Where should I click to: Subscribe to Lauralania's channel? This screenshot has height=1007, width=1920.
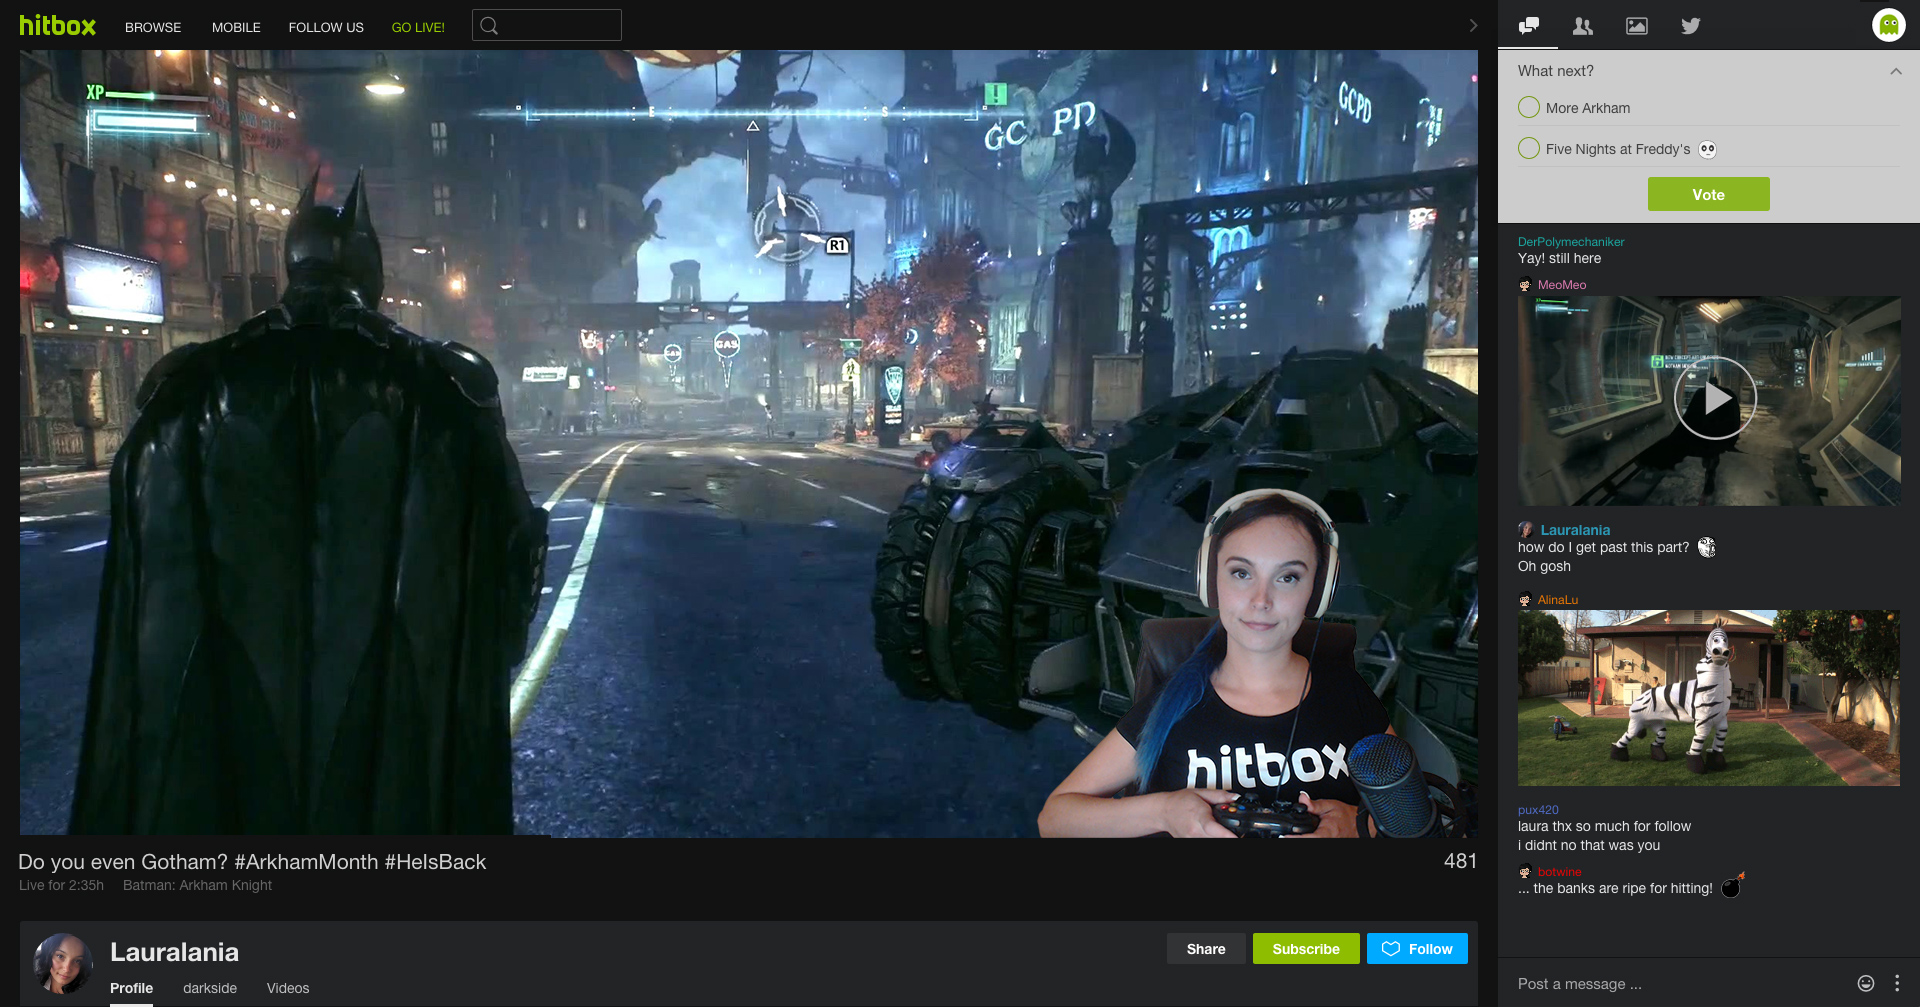pos(1306,949)
